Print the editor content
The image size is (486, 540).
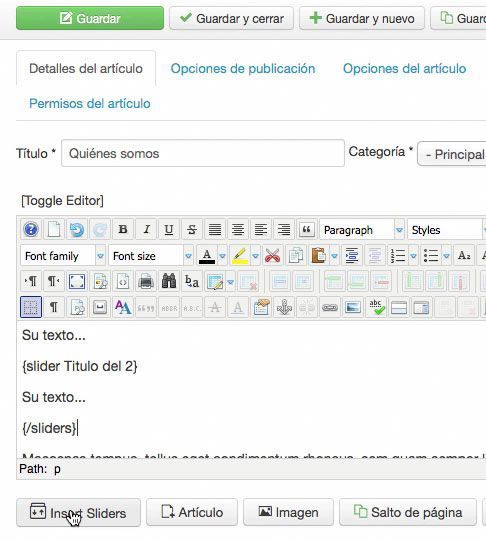click(x=146, y=281)
